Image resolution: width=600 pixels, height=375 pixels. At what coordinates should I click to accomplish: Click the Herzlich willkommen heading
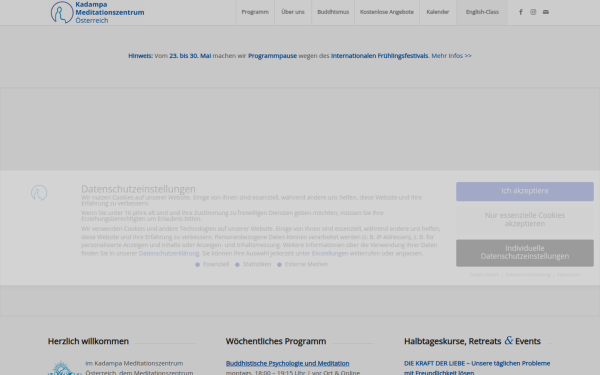(x=88, y=341)
